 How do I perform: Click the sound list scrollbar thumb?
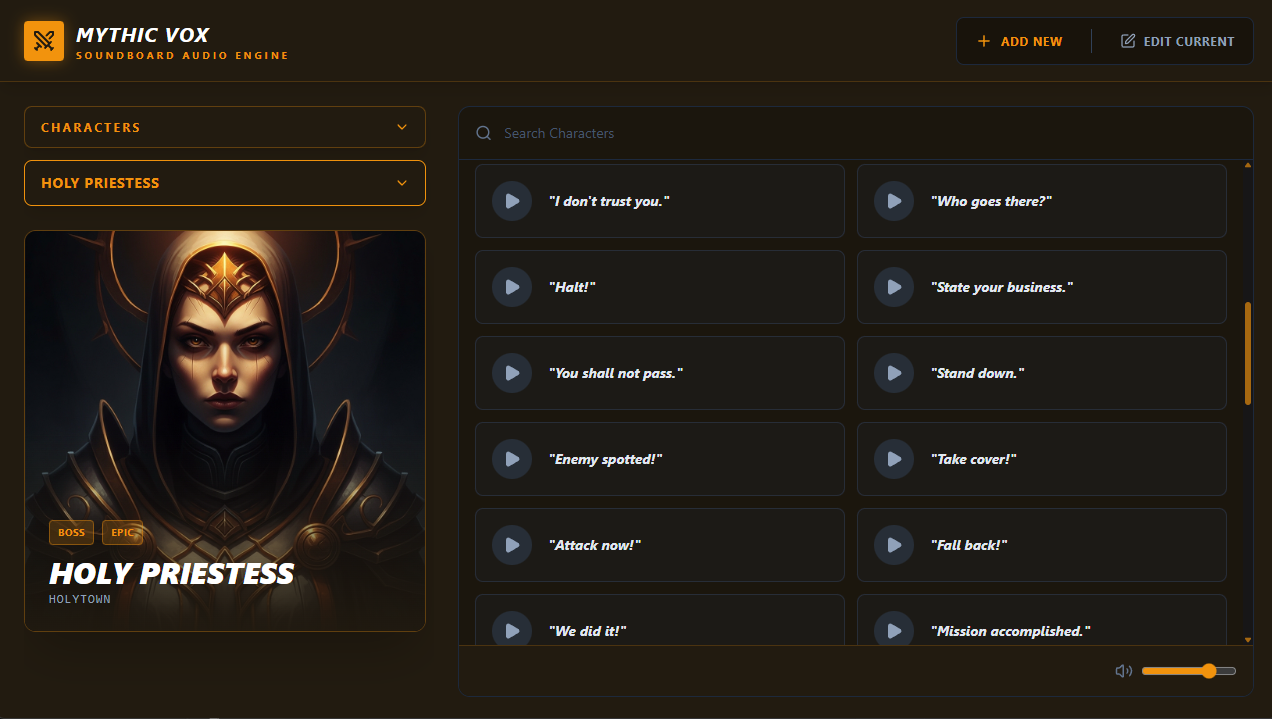[x=1247, y=353]
